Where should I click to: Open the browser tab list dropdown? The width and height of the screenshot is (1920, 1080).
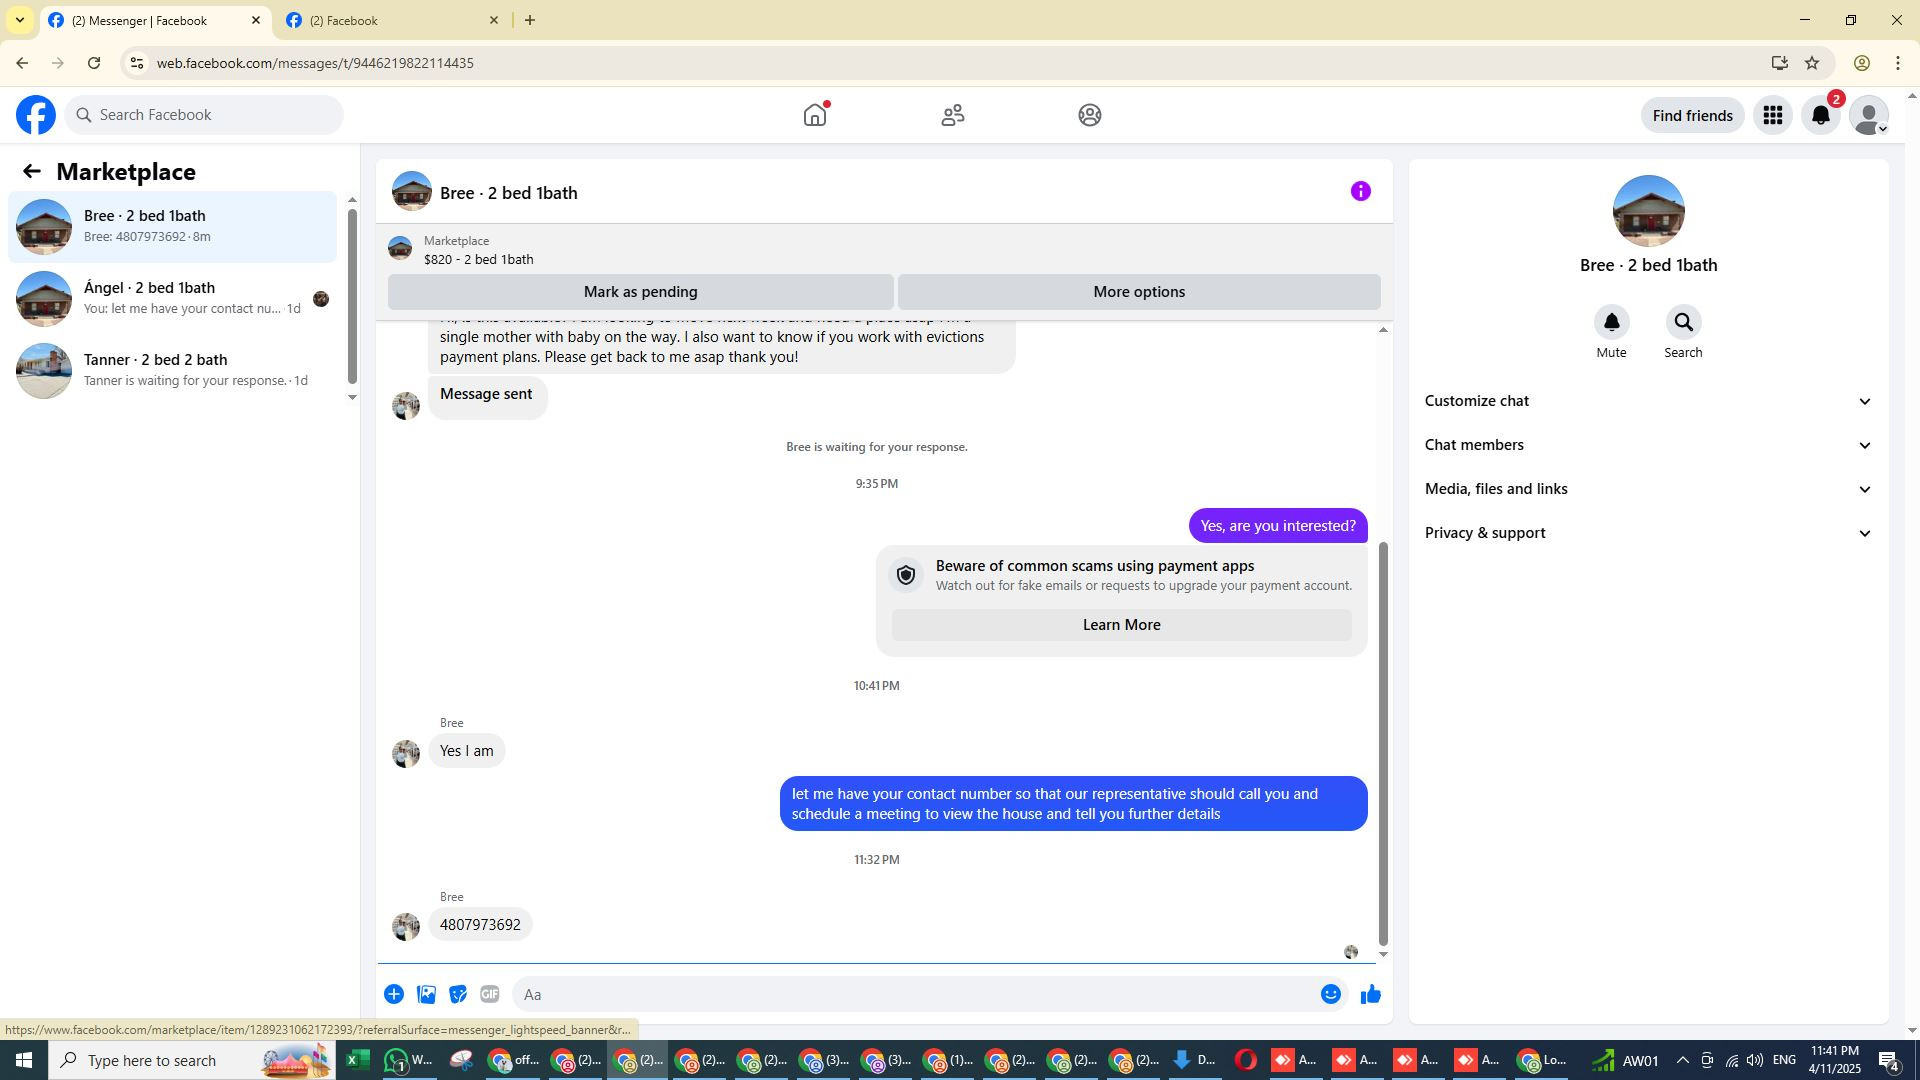click(19, 20)
